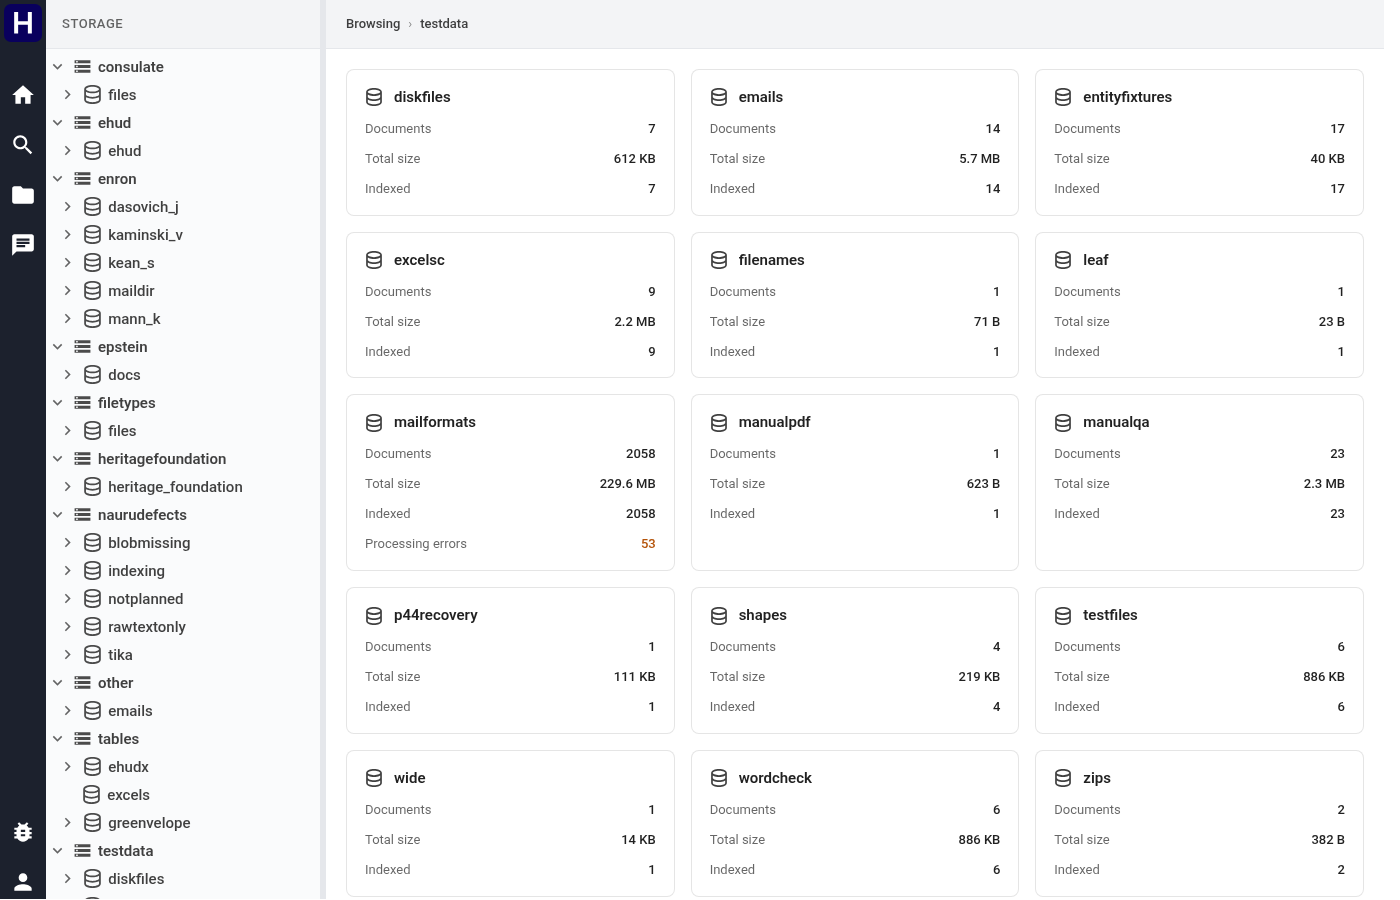Select tika in the storage tree

tap(120, 655)
